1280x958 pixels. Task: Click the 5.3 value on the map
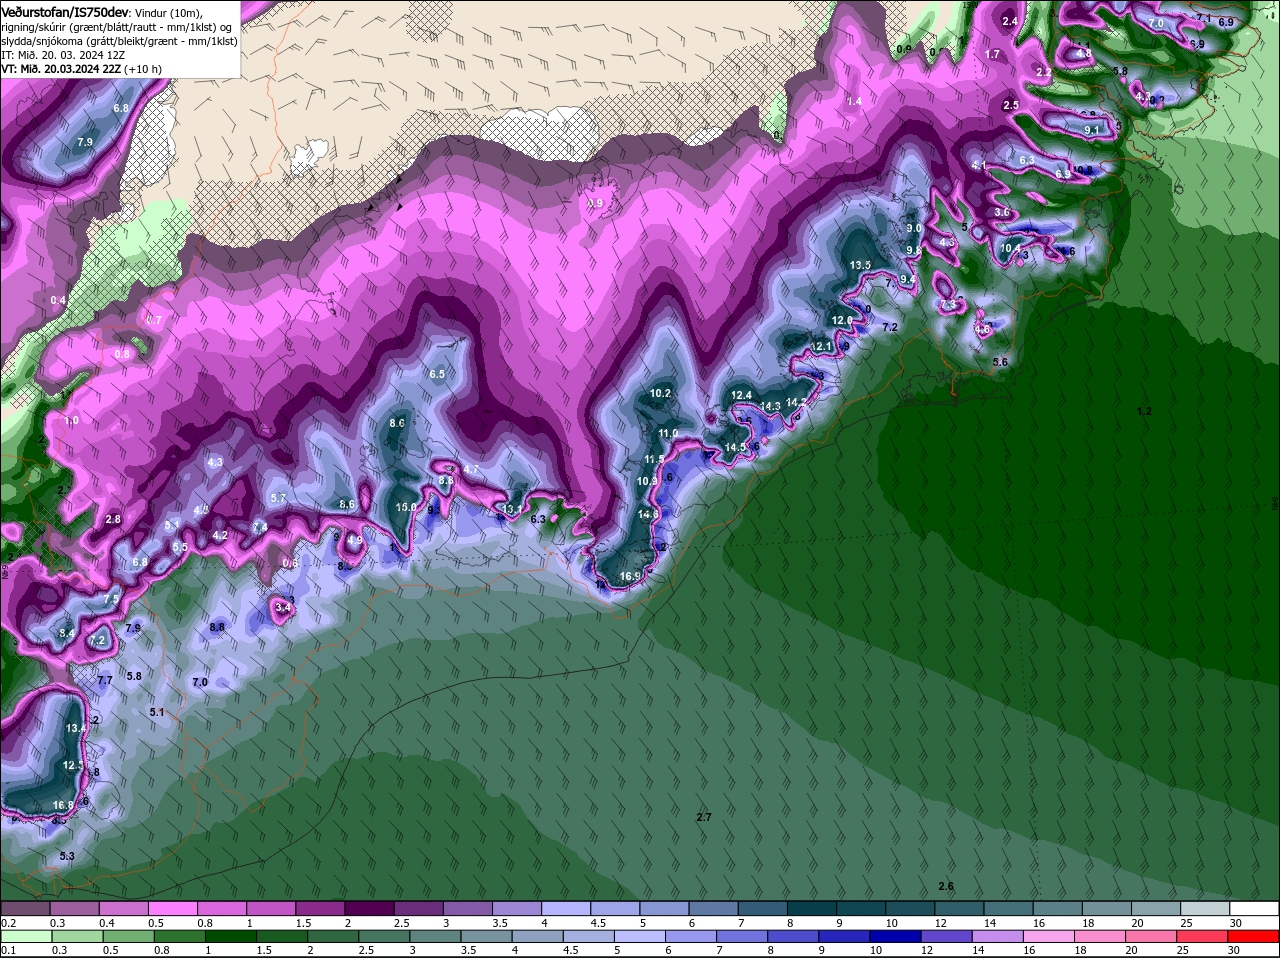[x=67, y=856]
